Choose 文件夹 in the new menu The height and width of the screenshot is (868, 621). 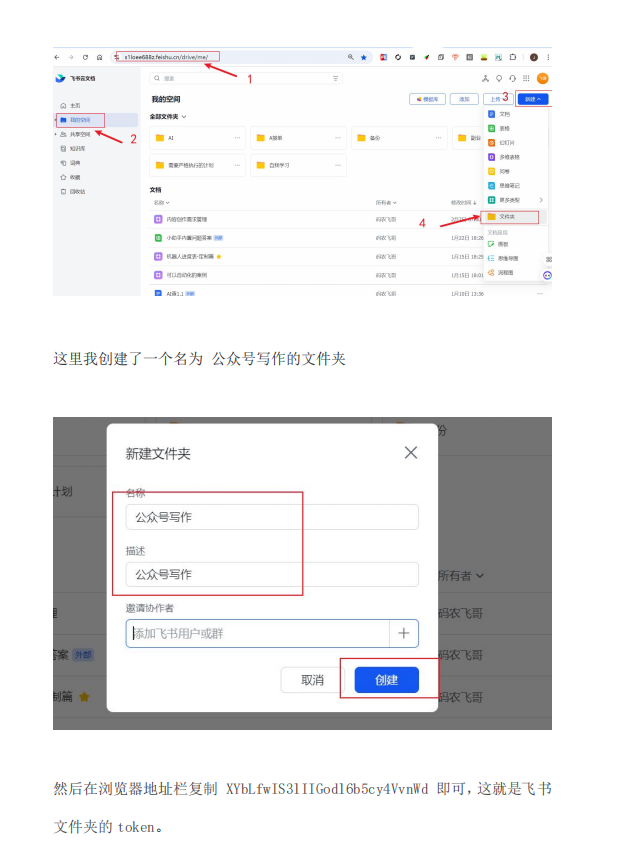(x=515, y=217)
